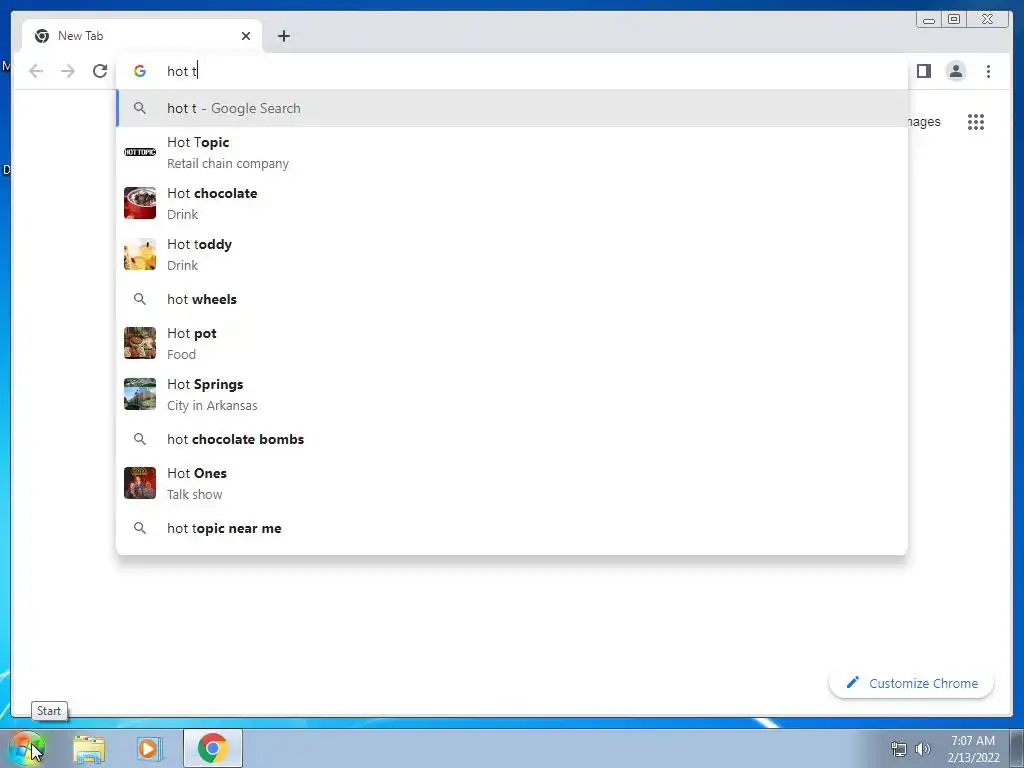Open the Chrome three-dot menu
This screenshot has height=768, width=1024.
(988, 71)
